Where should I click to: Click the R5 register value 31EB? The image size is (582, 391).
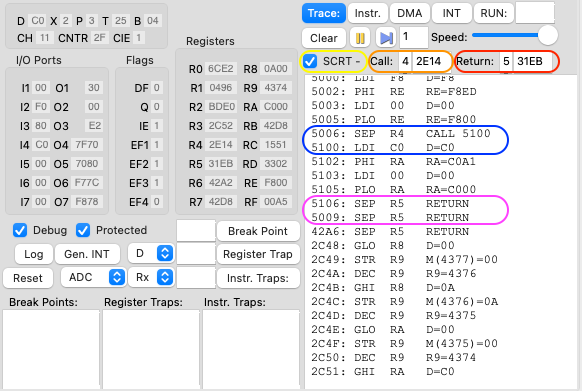point(221,164)
